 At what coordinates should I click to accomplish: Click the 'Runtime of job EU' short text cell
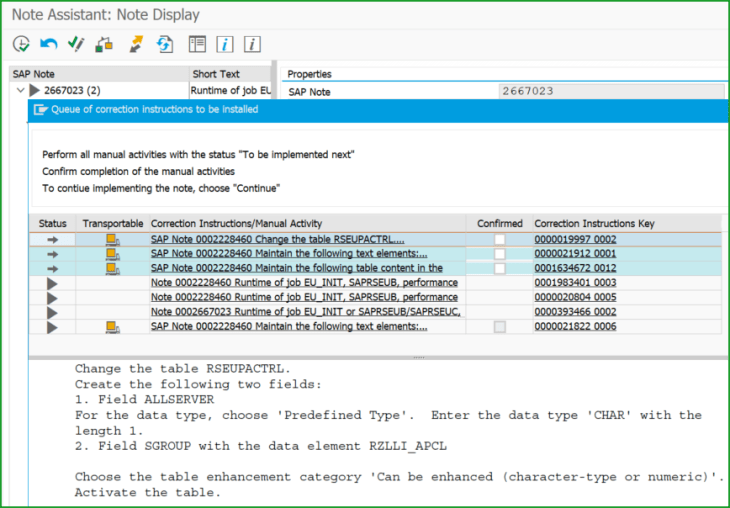230,90
